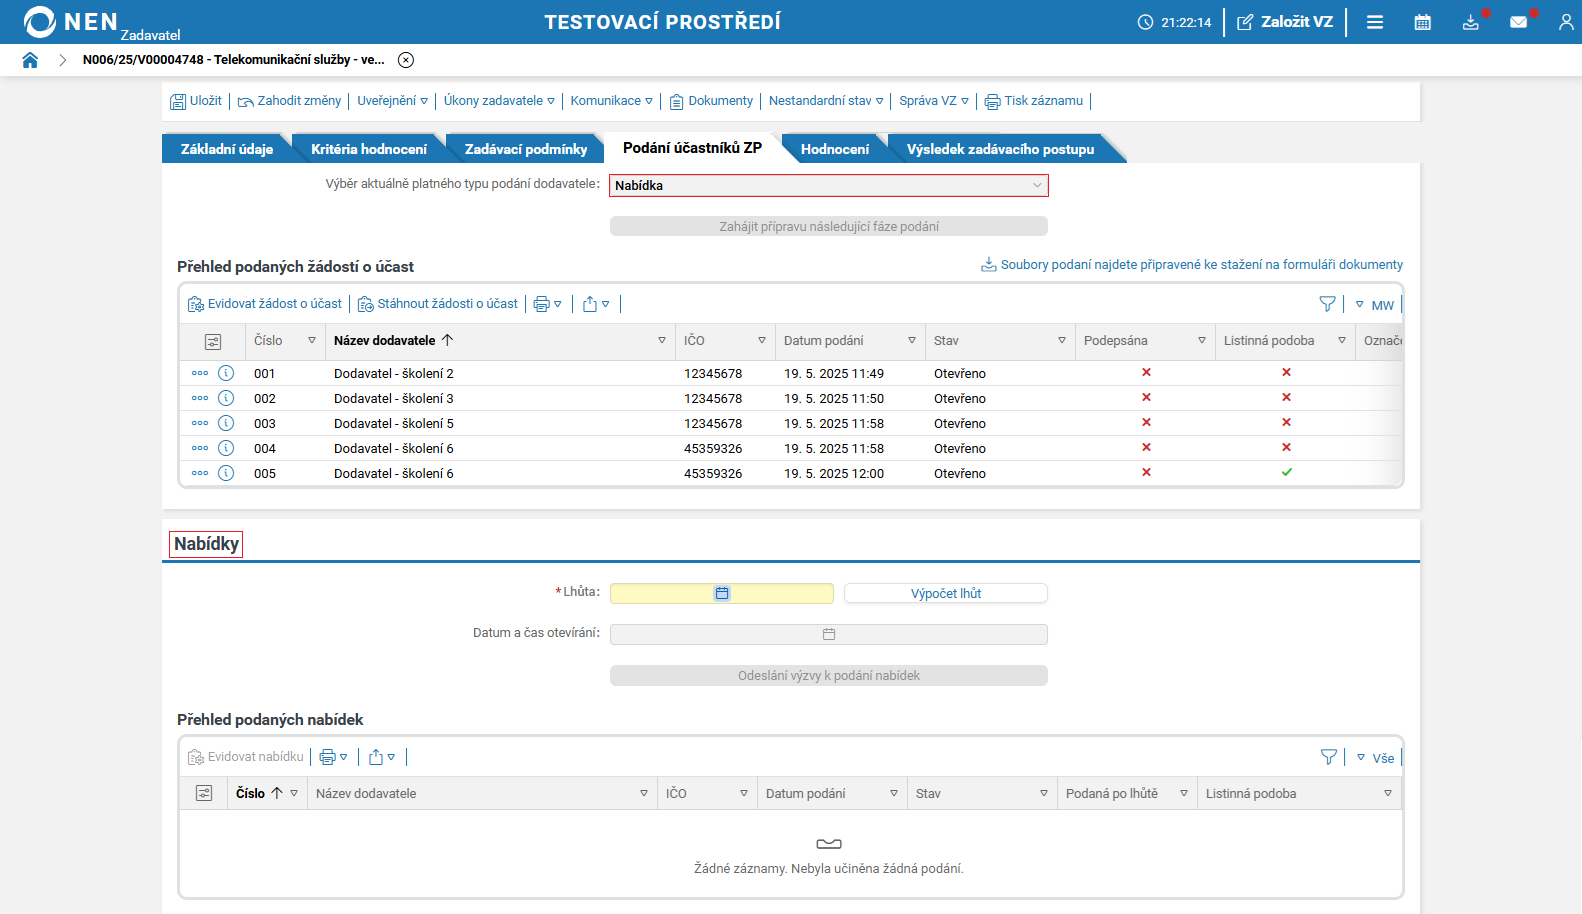Open the messages envelope icon
1582x914 pixels.
1518,22
